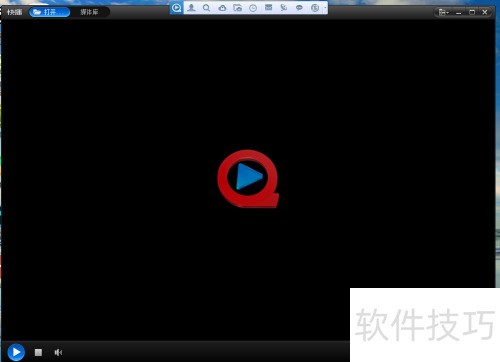Image resolution: width=500 pixels, height=362 pixels.
Task: Click the envelope mail icon
Action: (268, 8)
